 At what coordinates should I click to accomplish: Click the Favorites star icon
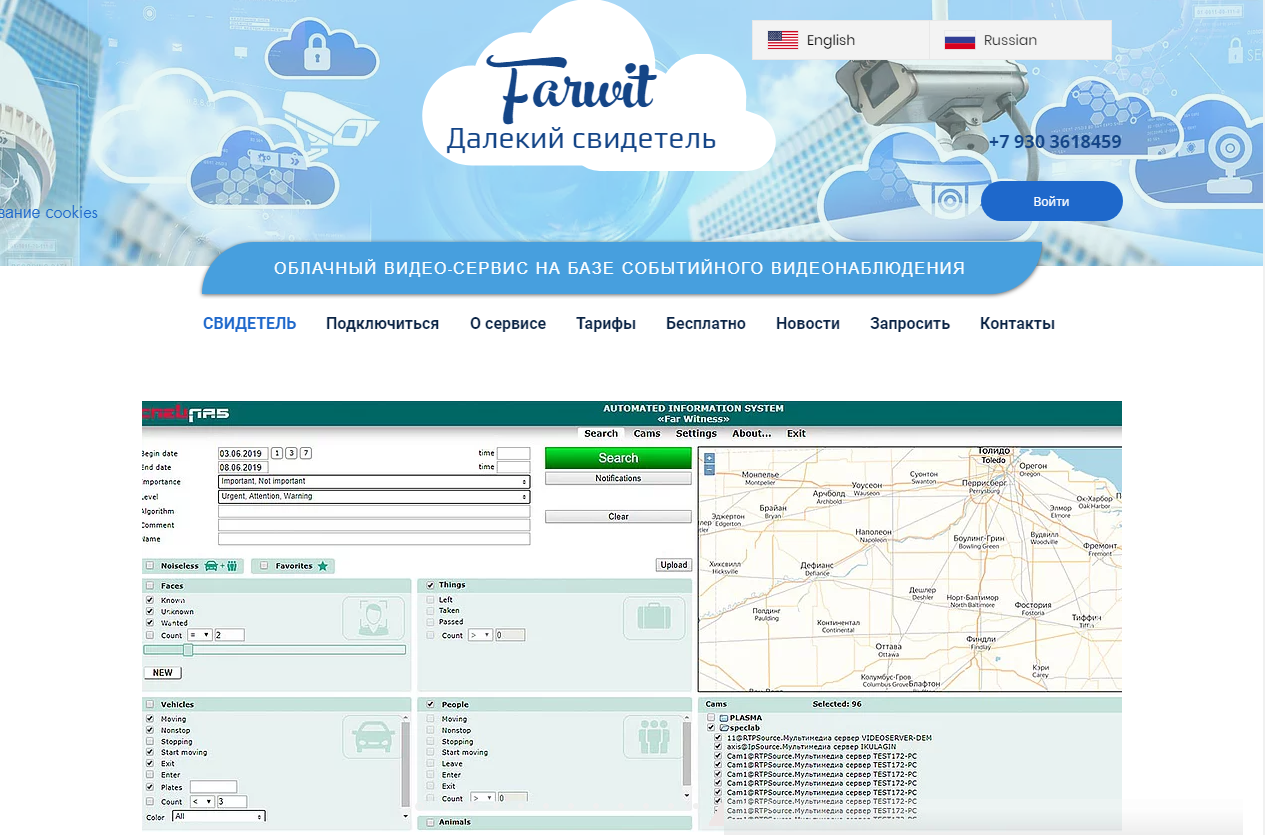(x=322, y=566)
